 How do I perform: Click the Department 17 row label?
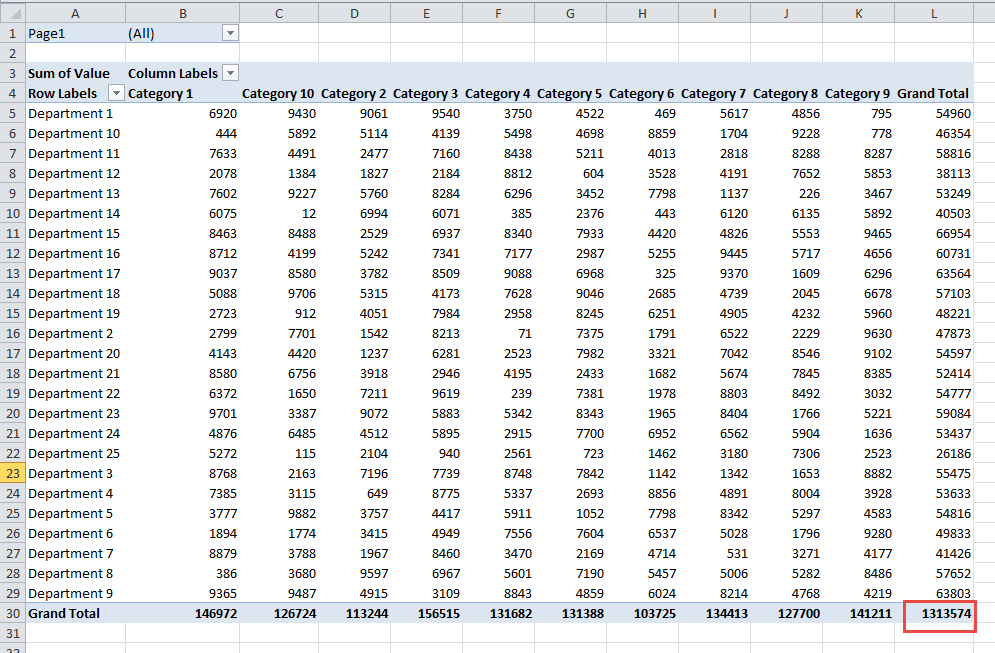(x=75, y=274)
